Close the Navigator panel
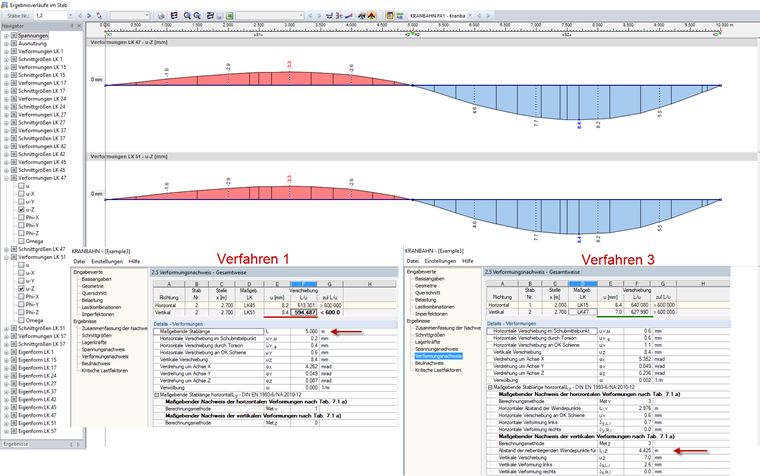Screen dimensions: 760x476 [x=79, y=26]
